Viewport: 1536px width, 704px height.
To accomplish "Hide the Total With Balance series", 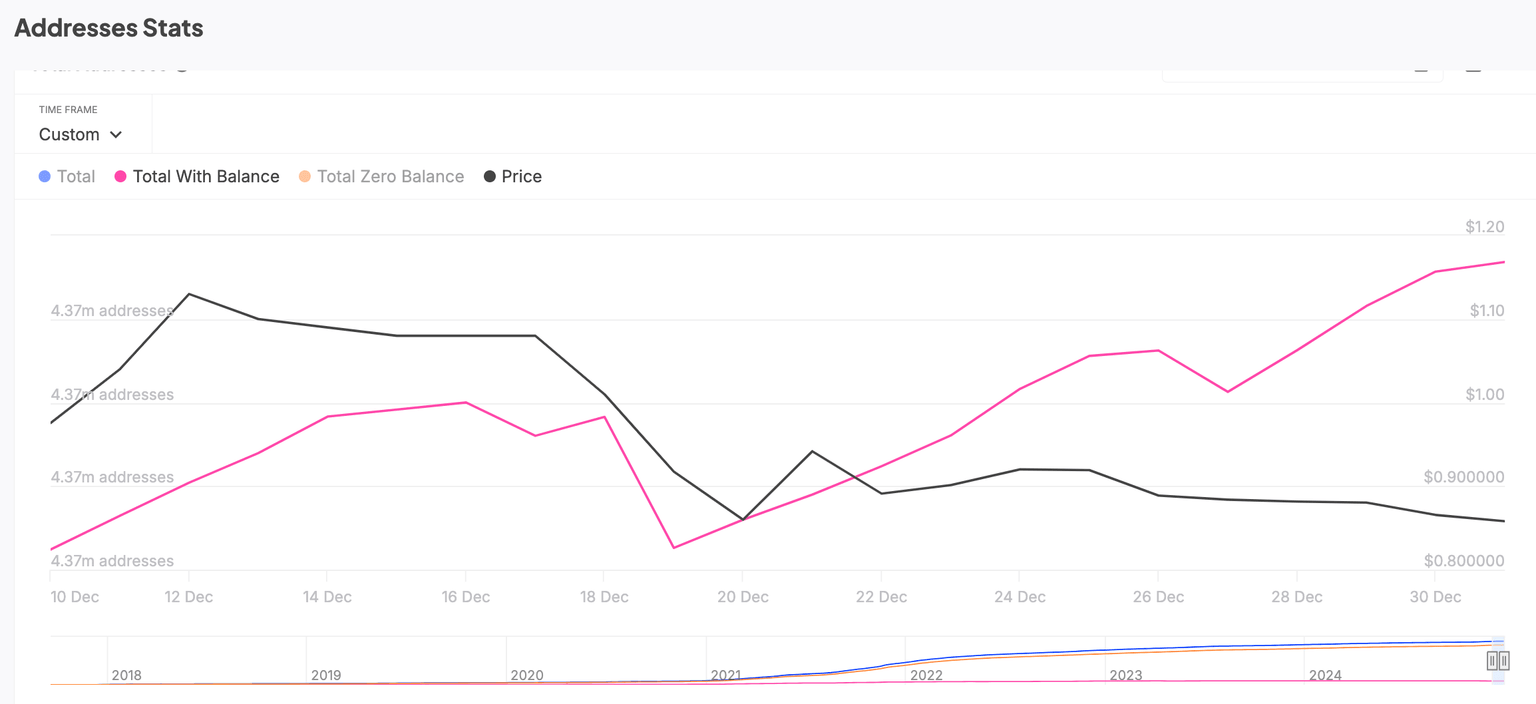I will coord(197,177).
